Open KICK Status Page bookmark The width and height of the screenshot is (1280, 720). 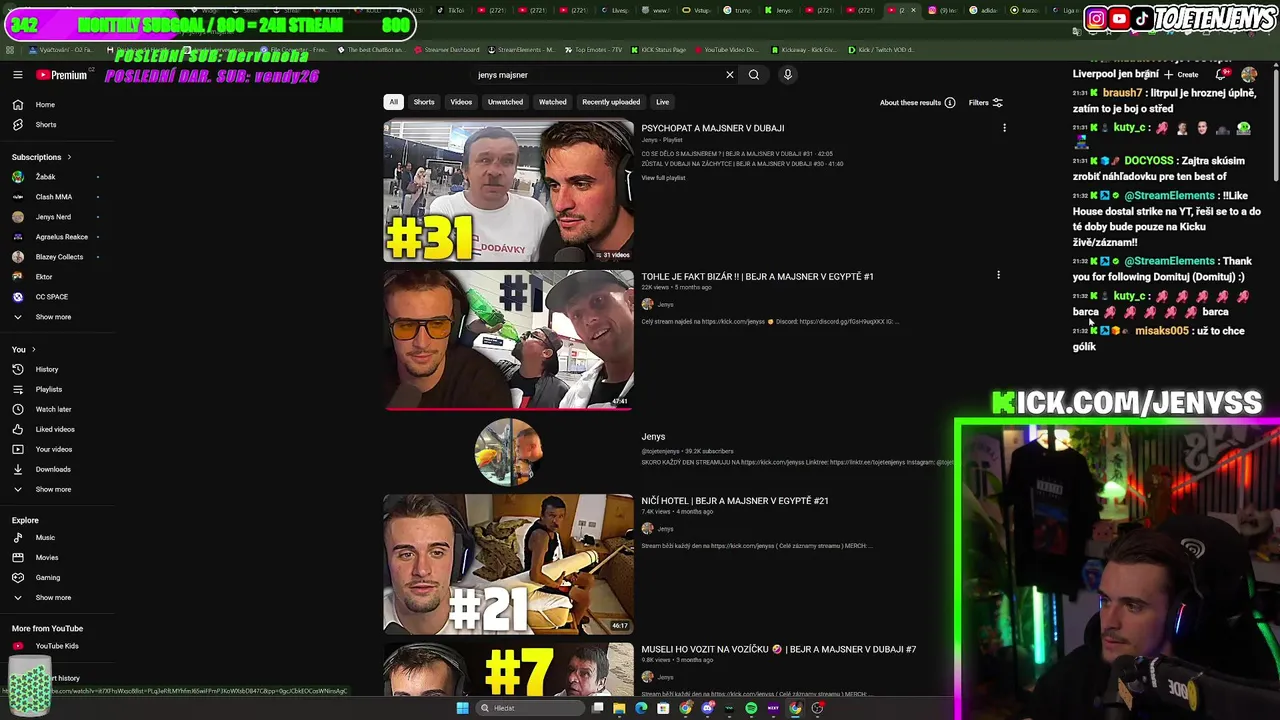pyautogui.click(x=658, y=50)
